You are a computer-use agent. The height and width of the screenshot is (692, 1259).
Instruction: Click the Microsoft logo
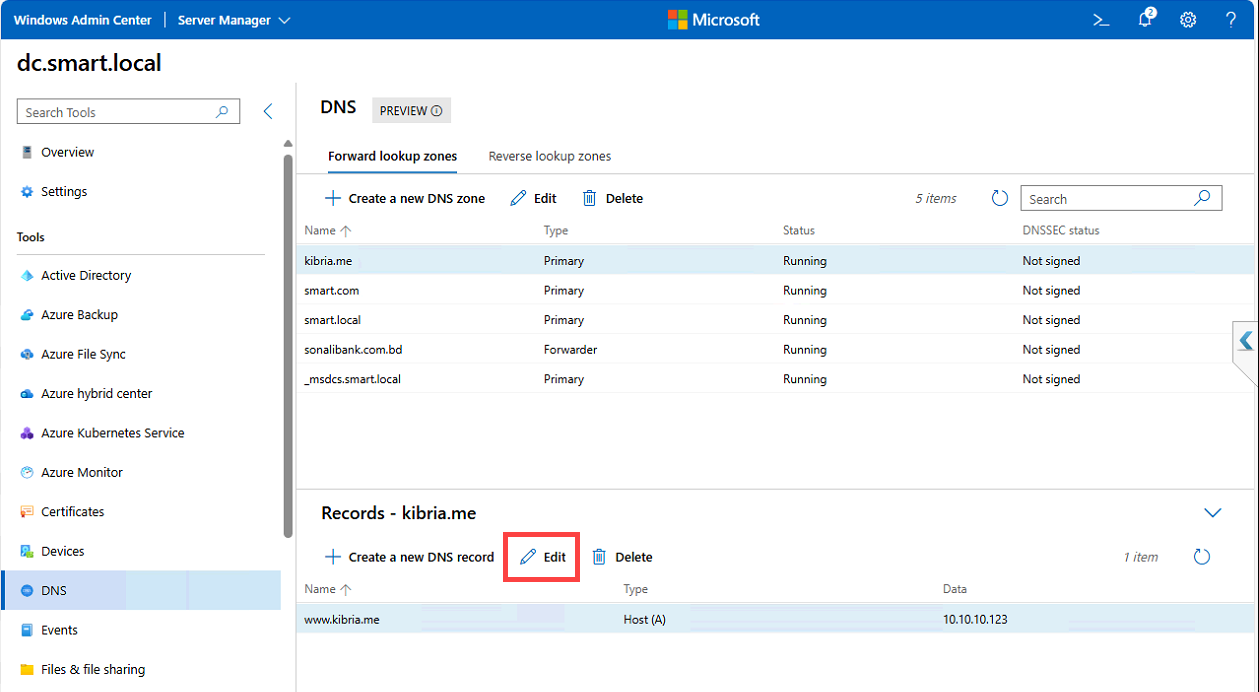[713, 20]
